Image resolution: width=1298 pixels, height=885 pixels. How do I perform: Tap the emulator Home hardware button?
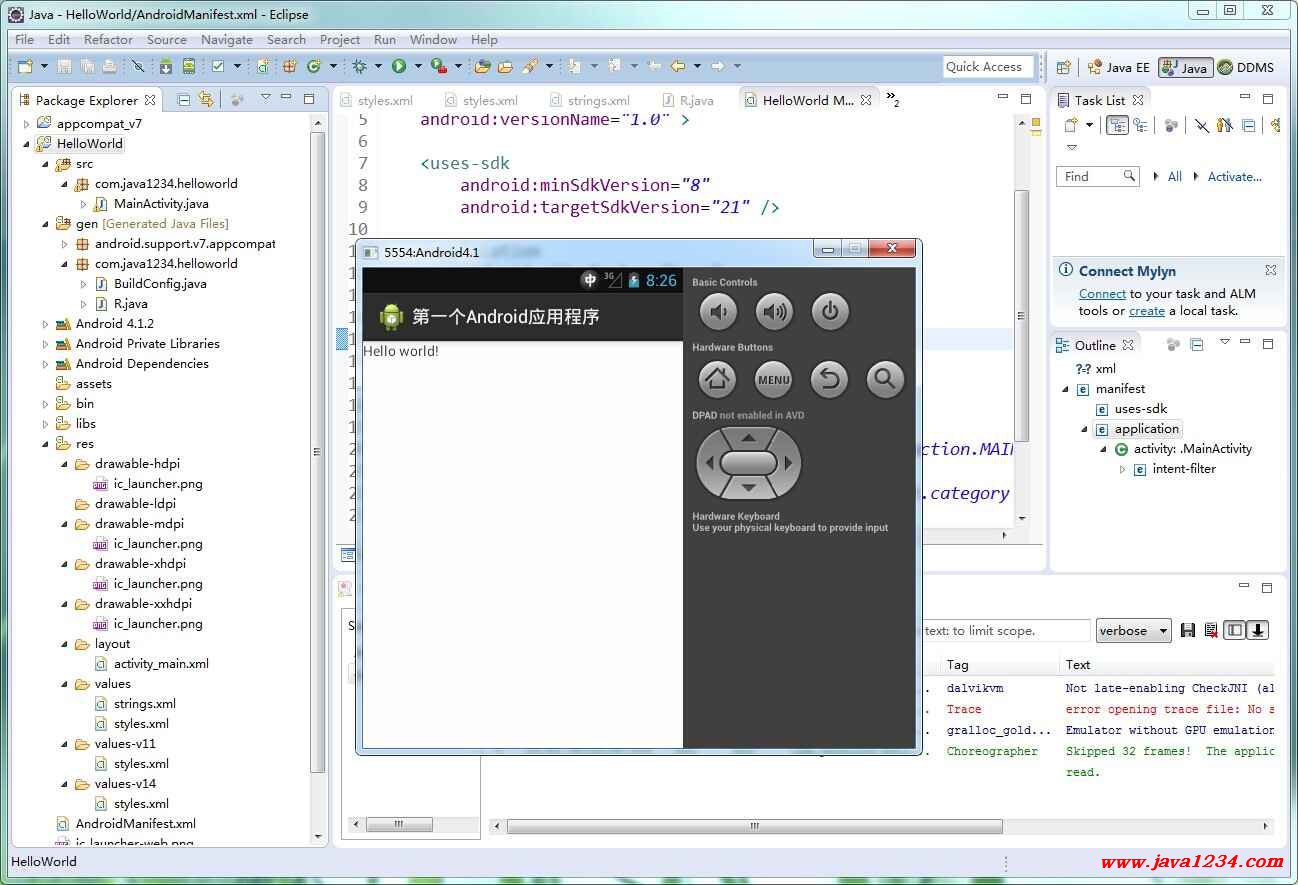pyautogui.click(x=717, y=379)
